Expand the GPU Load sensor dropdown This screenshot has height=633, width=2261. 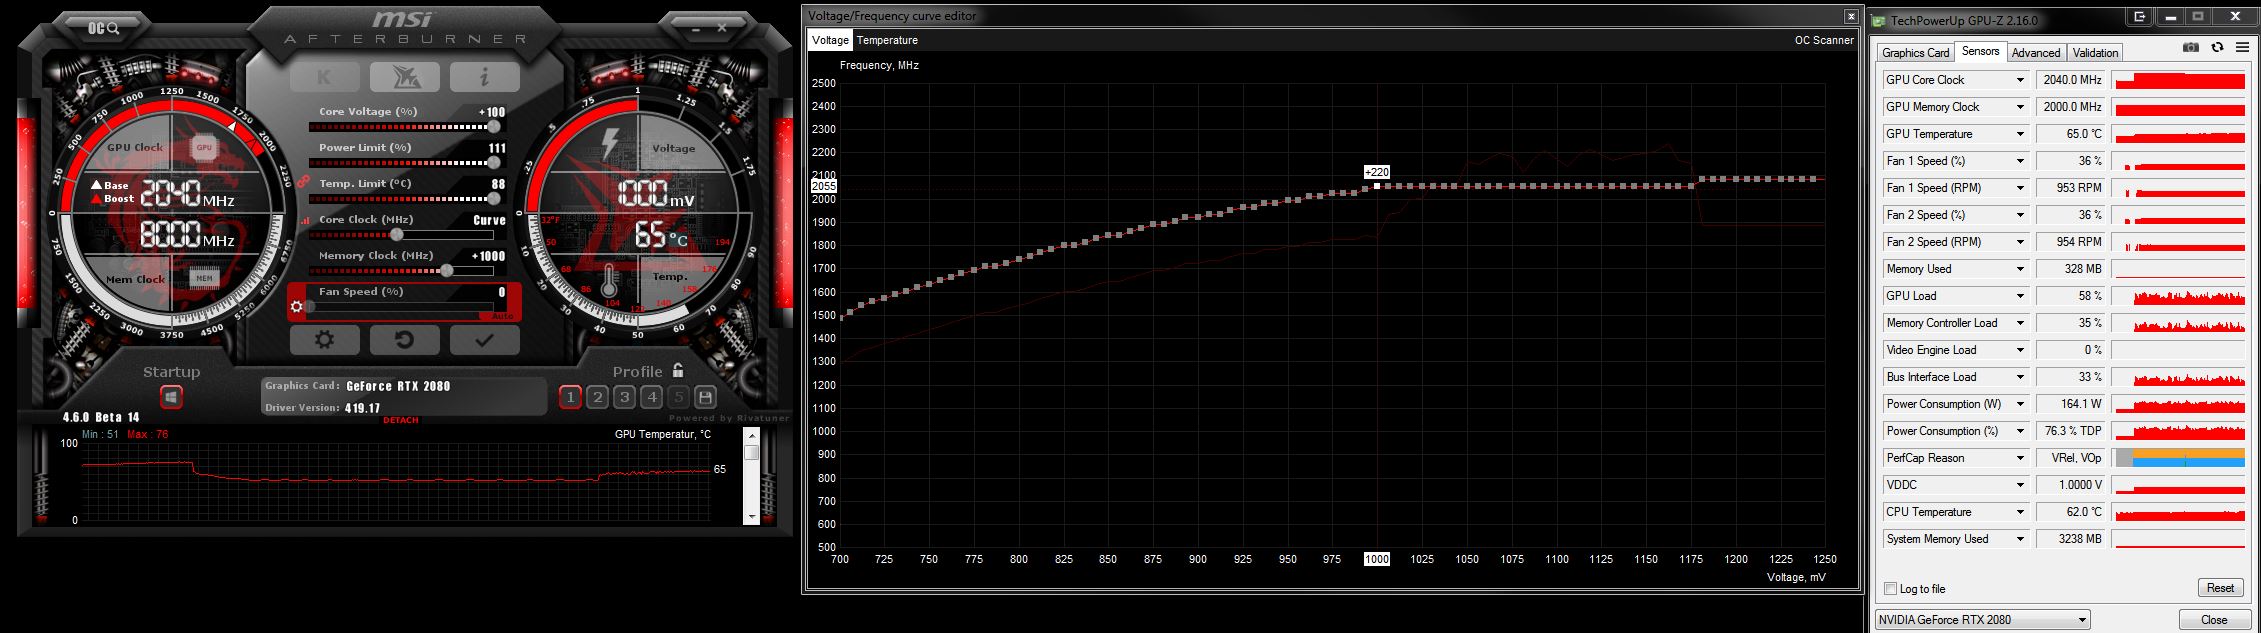coord(2020,296)
